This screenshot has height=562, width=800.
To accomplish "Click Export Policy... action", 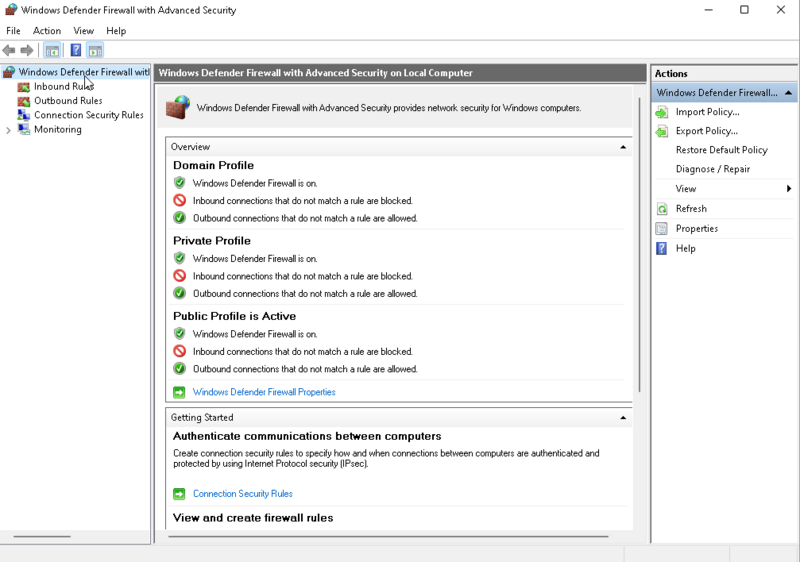I will (707, 131).
